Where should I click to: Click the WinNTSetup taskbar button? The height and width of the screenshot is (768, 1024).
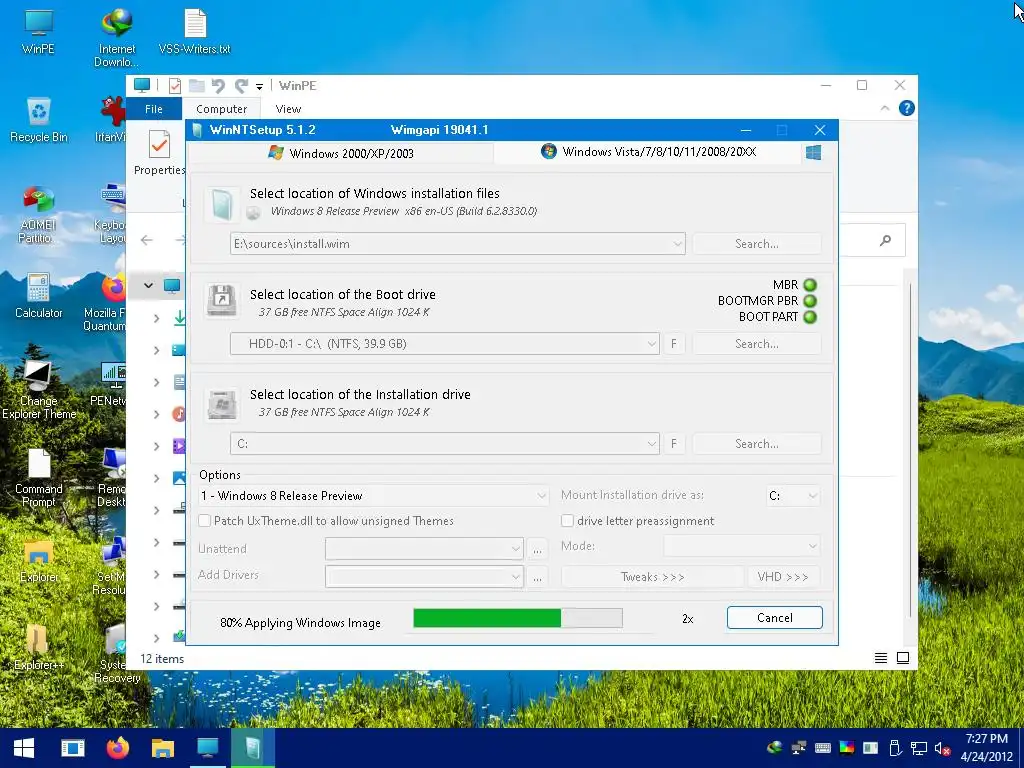[253, 748]
